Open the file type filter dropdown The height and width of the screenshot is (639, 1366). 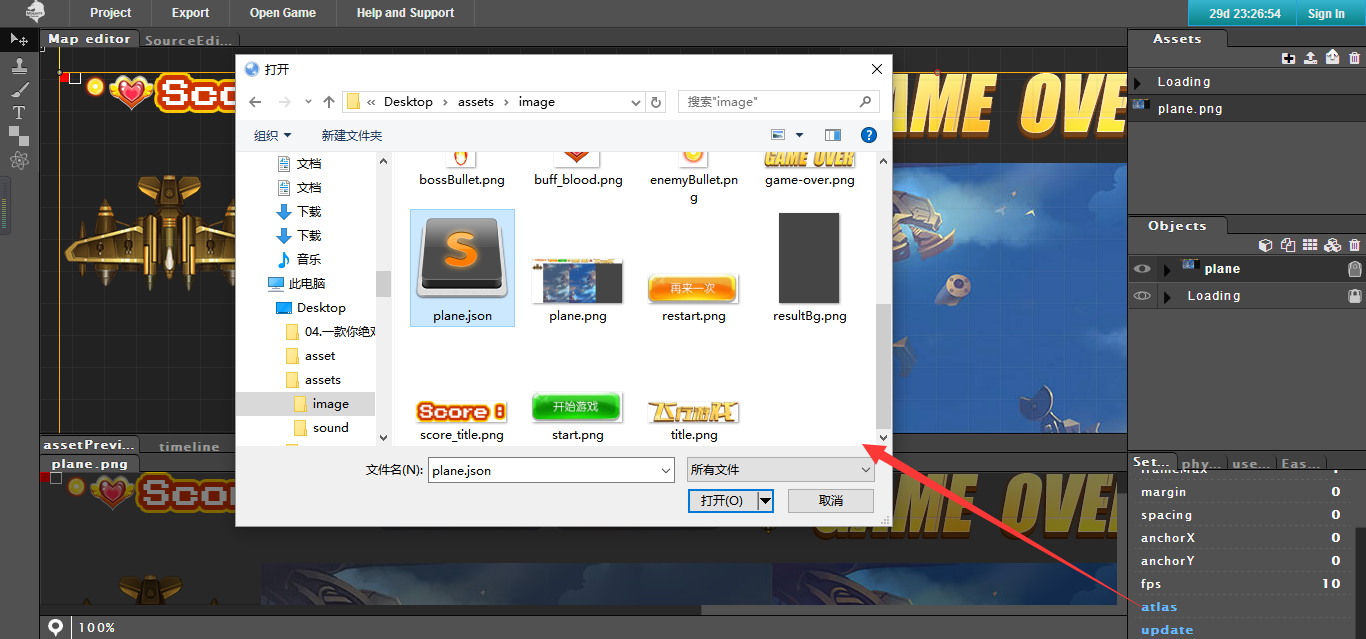(781, 470)
